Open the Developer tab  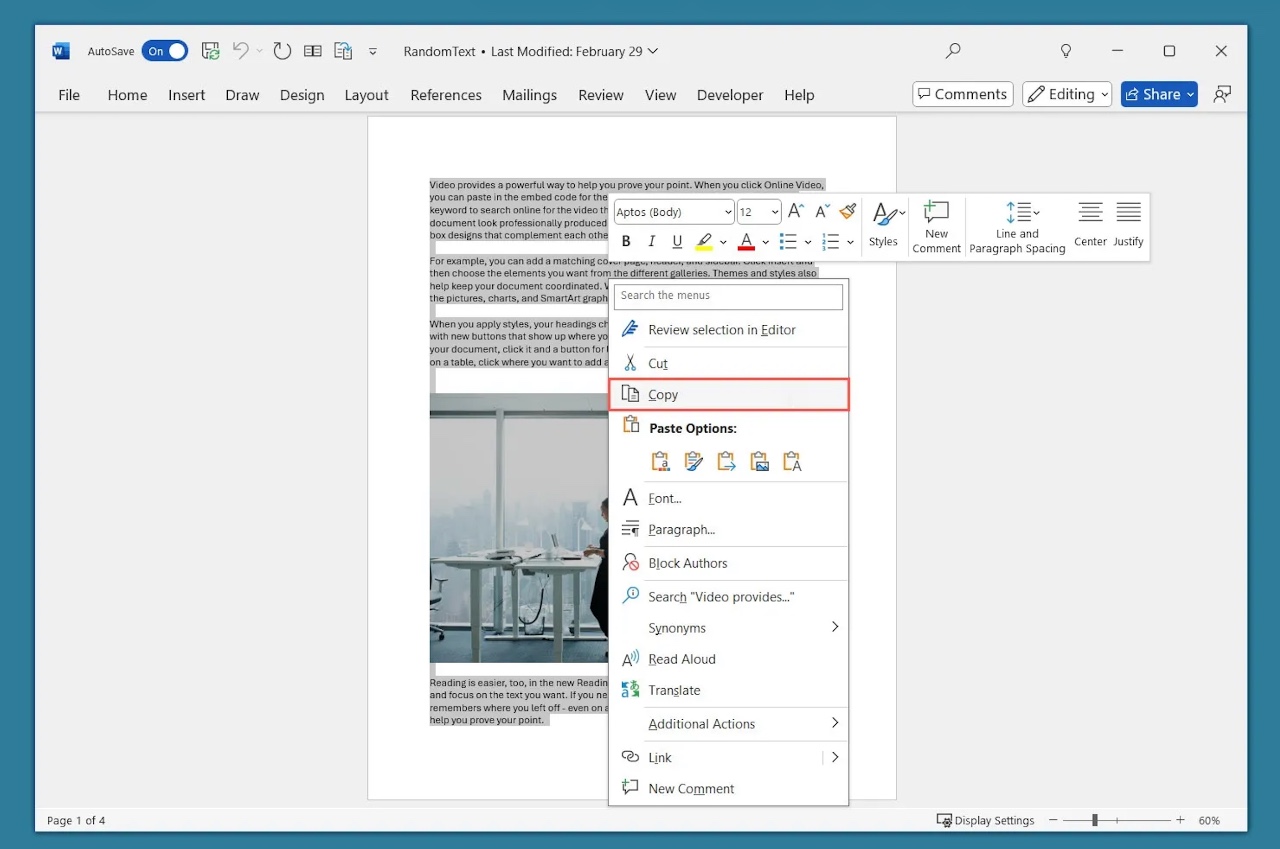(x=730, y=95)
